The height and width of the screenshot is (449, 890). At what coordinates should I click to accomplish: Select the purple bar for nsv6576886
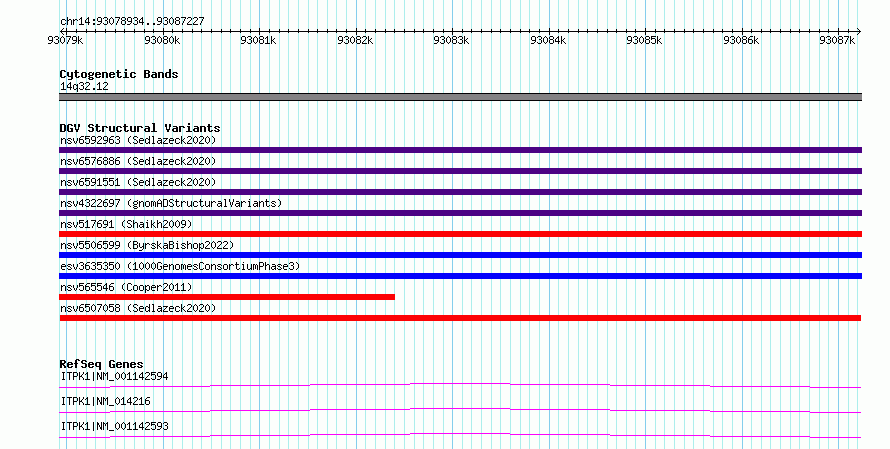pos(460,171)
